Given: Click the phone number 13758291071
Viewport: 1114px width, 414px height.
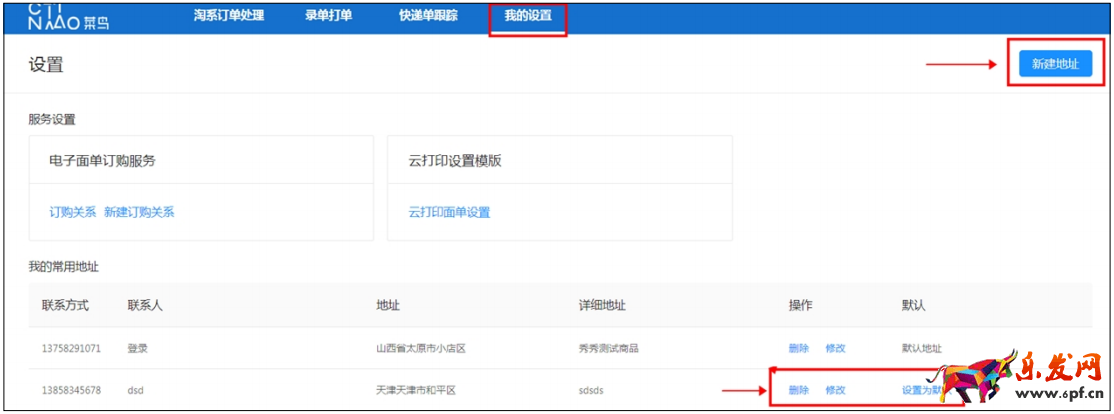Looking at the screenshot, I should point(71,348).
